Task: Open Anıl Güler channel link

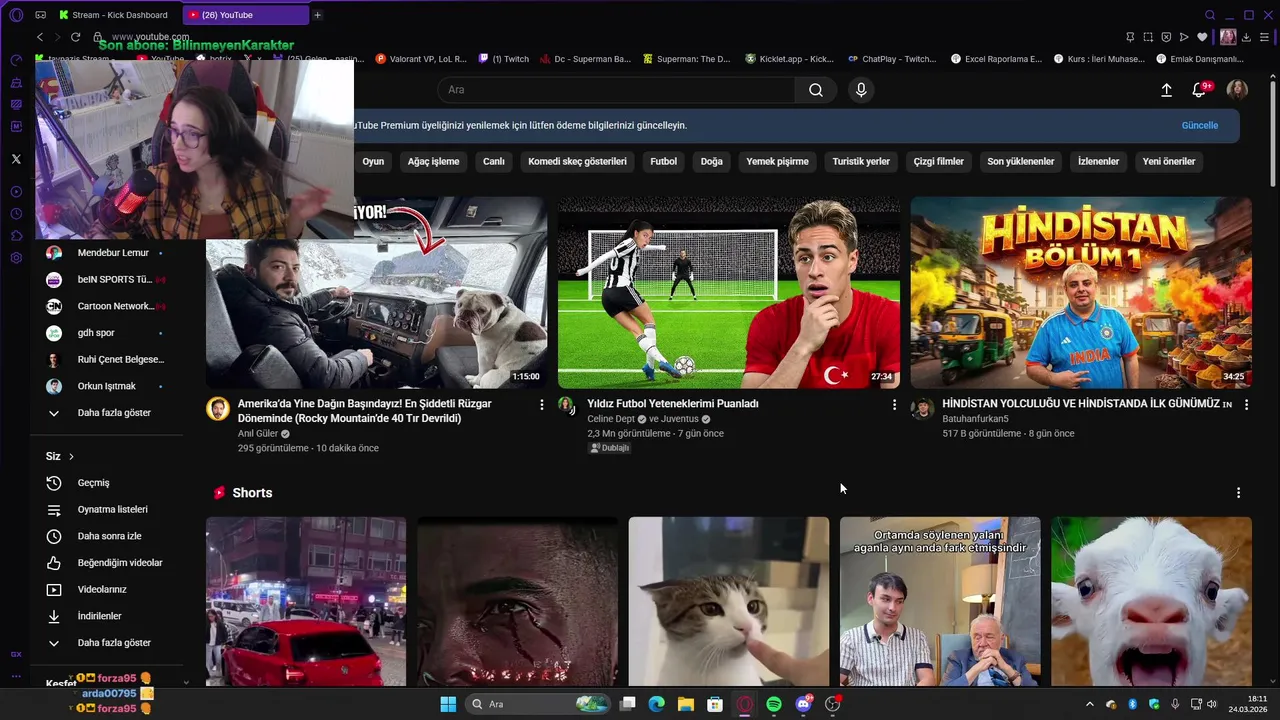Action: (257, 434)
